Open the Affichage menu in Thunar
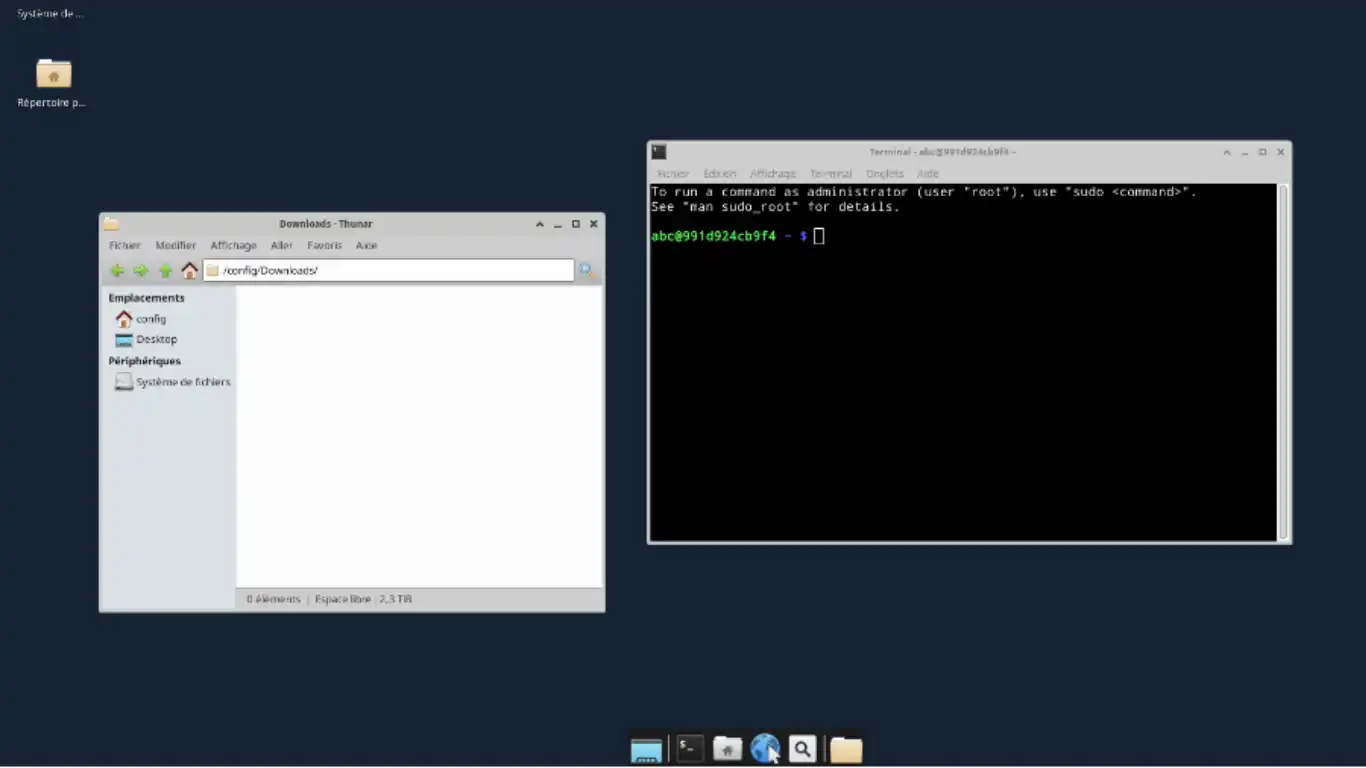Viewport: 1366px width, 768px height. [233, 246]
